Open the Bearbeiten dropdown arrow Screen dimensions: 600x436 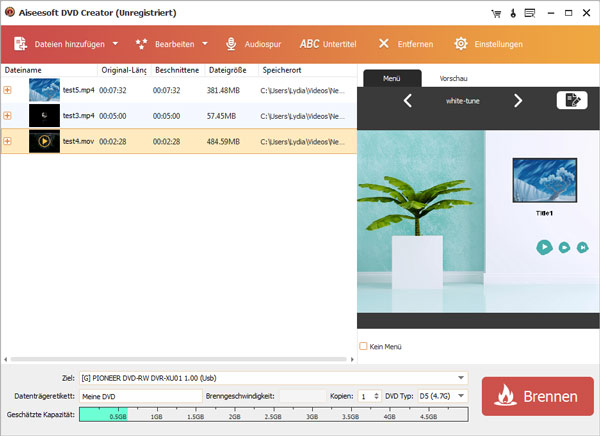[x=205, y=44]
